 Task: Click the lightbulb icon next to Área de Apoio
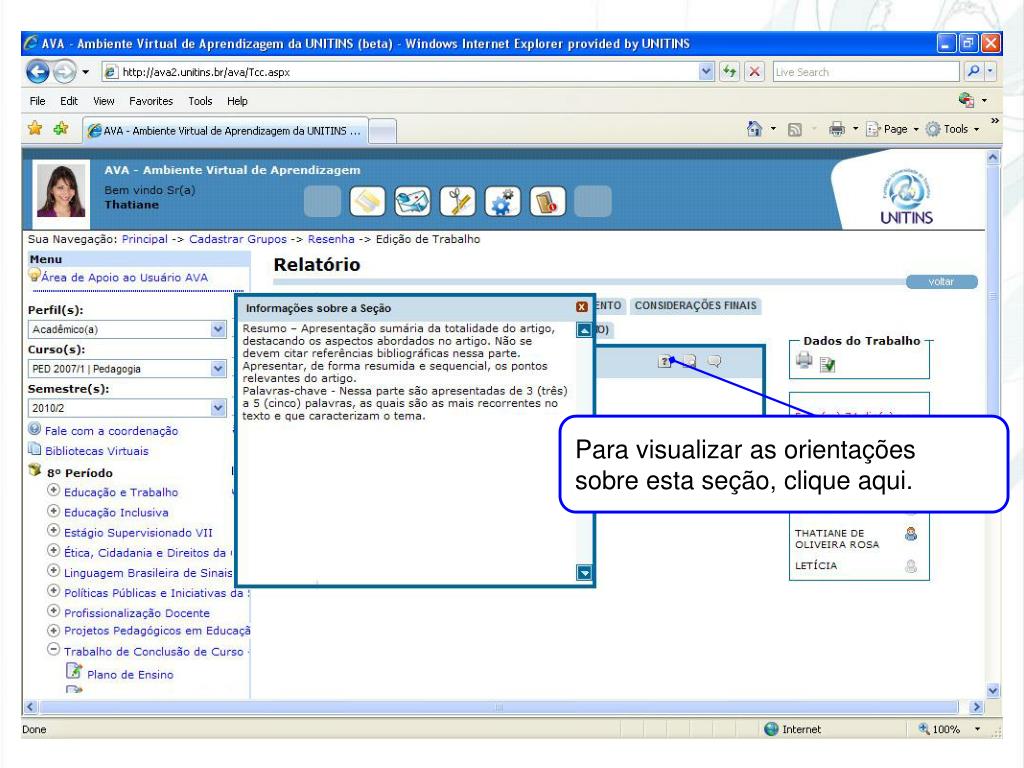coord(35,275)
